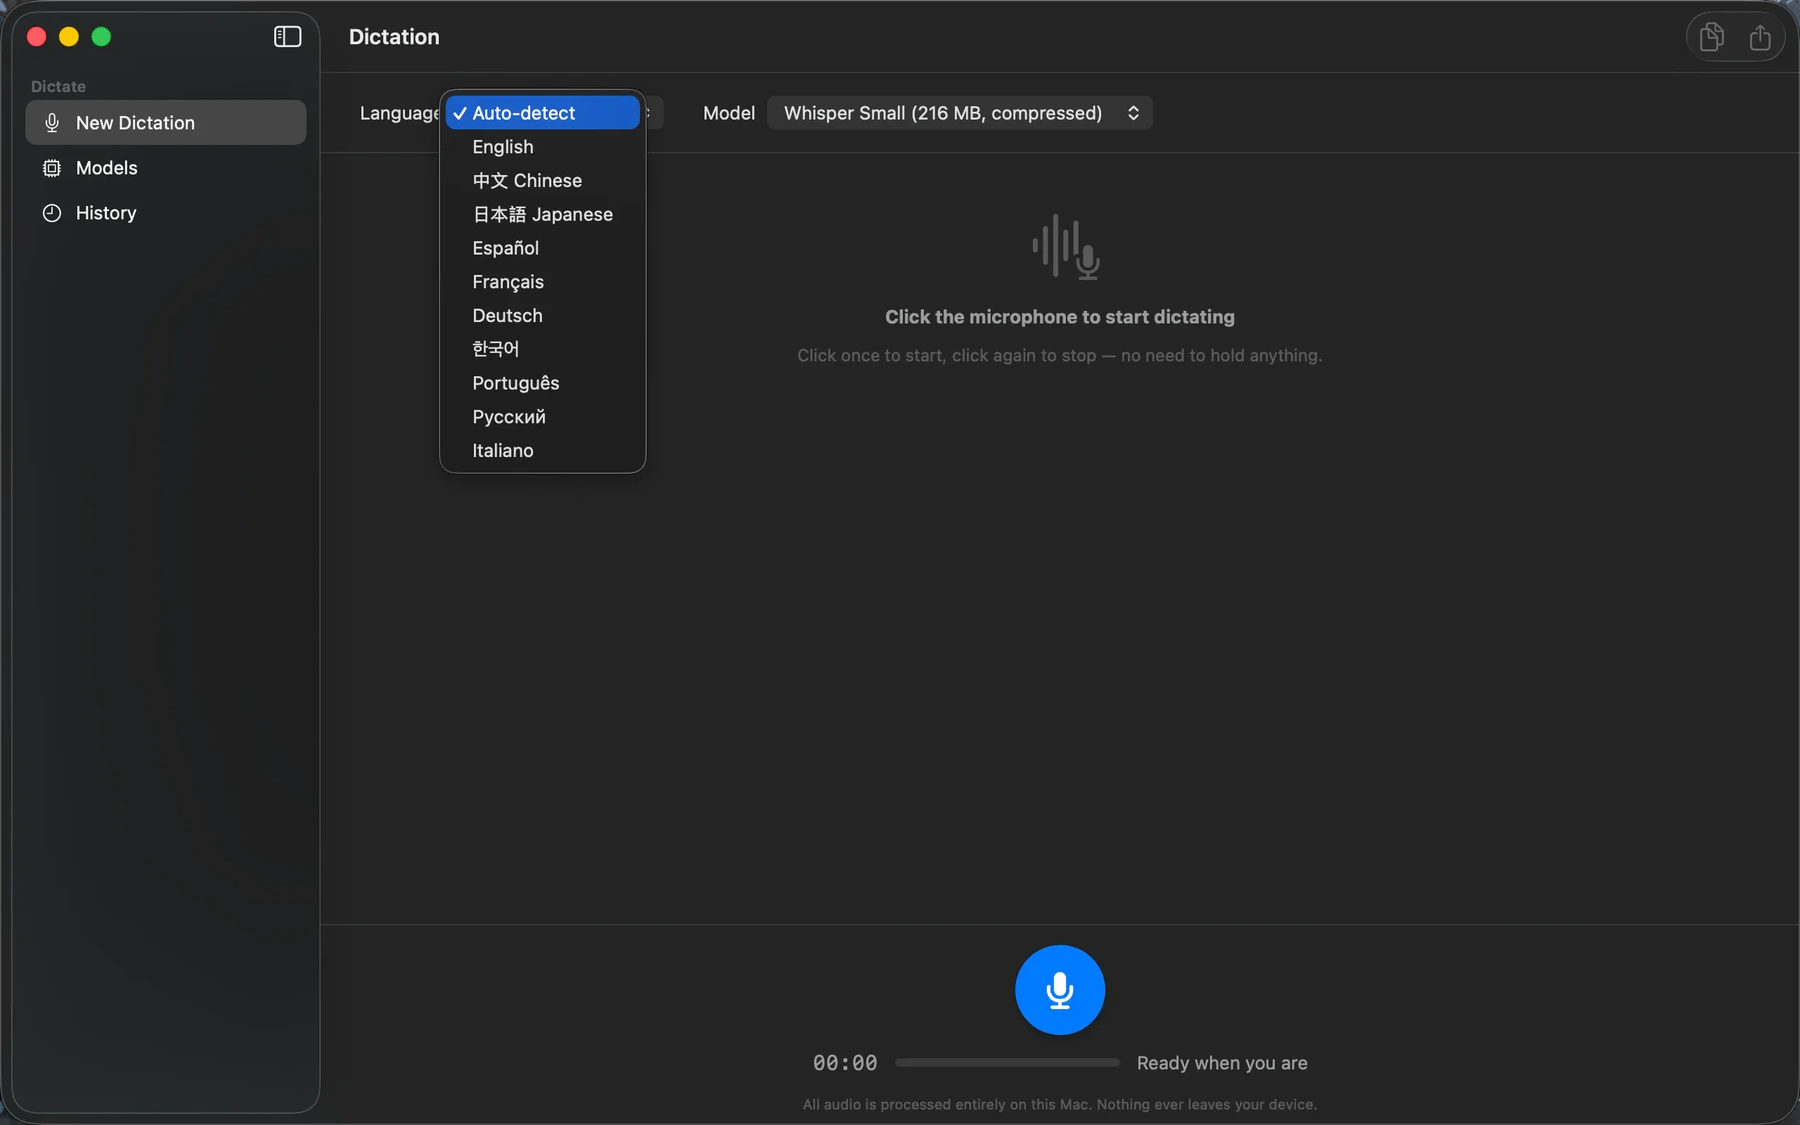Viewport: 1800px width, 1125px height.
Task: Click the microphone icon beside New Dictation
Action: [x=52, y=123]
